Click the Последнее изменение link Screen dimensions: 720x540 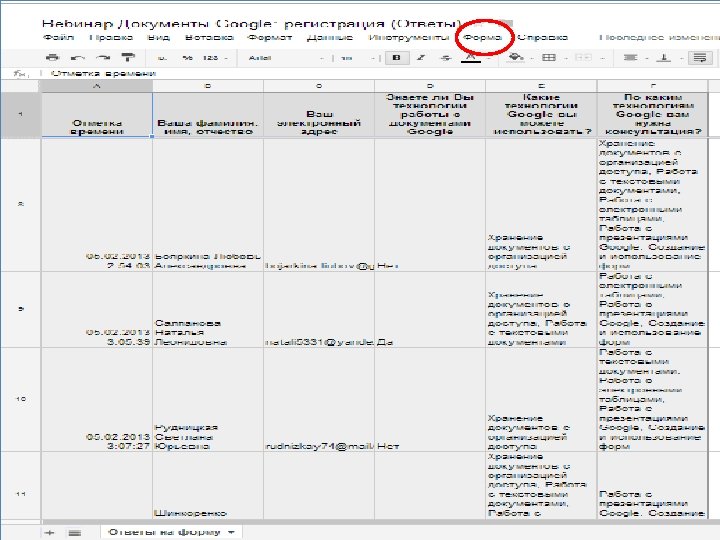pos(659,37)
